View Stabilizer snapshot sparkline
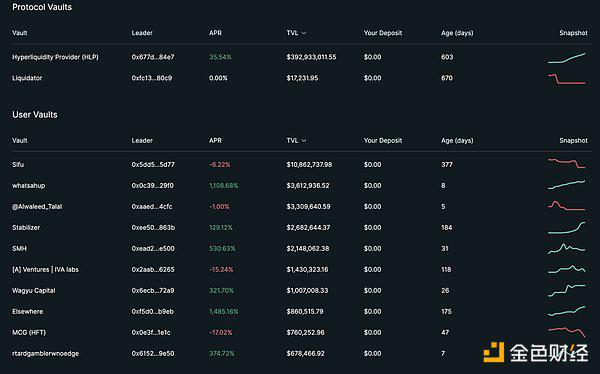The width and height of the screenshot is (600, 374). point(566,227)
